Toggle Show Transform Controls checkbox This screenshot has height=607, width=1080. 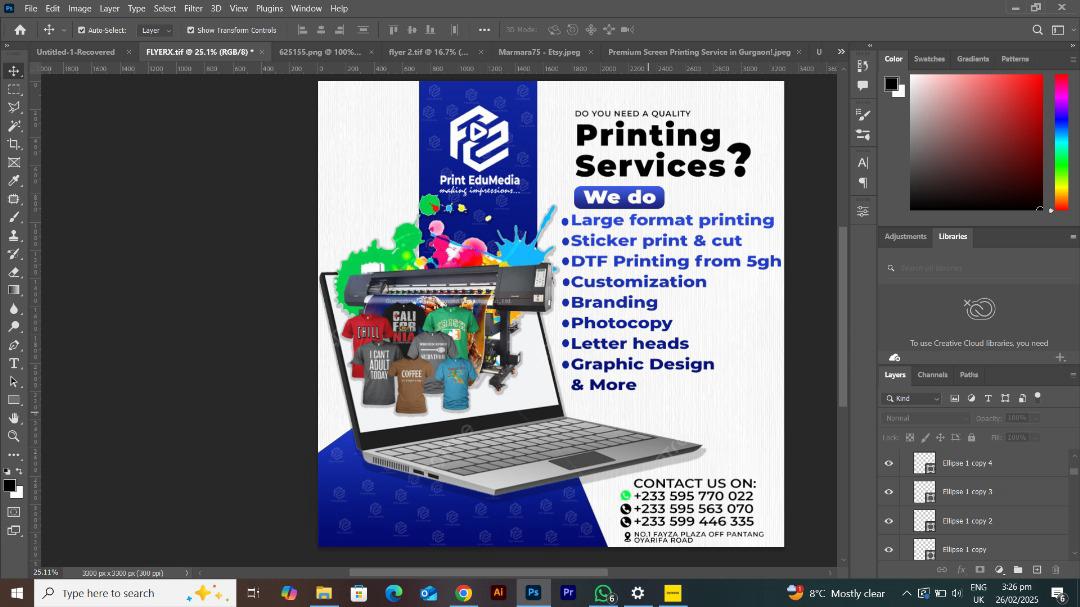click(x=191, y=30)
